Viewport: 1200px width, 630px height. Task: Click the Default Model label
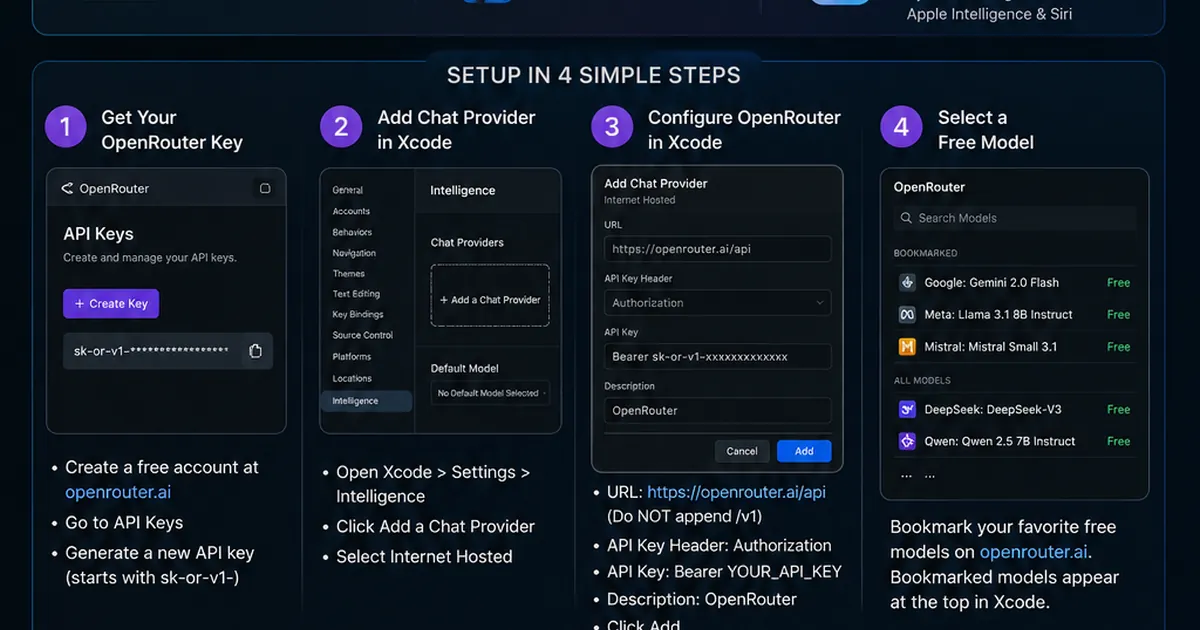click(465, 369)
